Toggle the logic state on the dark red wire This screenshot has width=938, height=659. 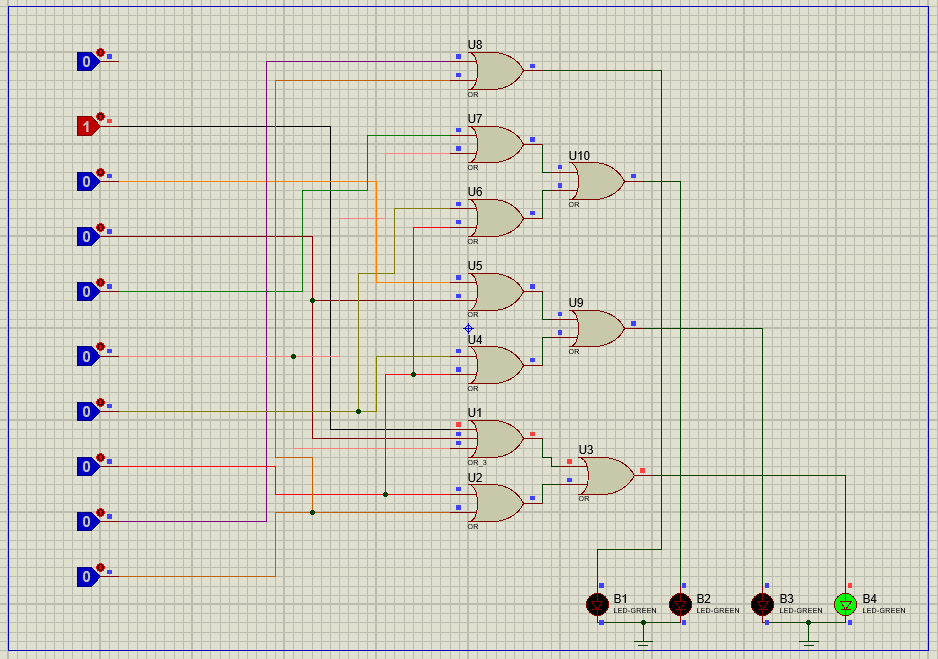click(87, 237)
